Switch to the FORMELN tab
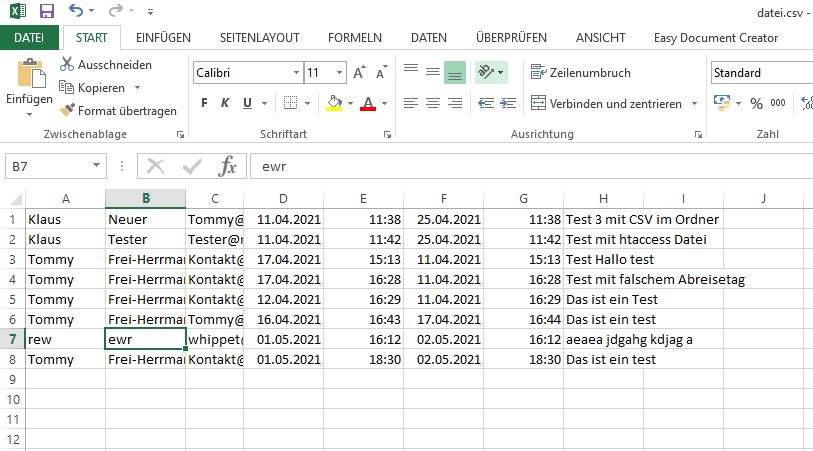The width and height of the screenshot is (813, 451). tap(355, 38)
